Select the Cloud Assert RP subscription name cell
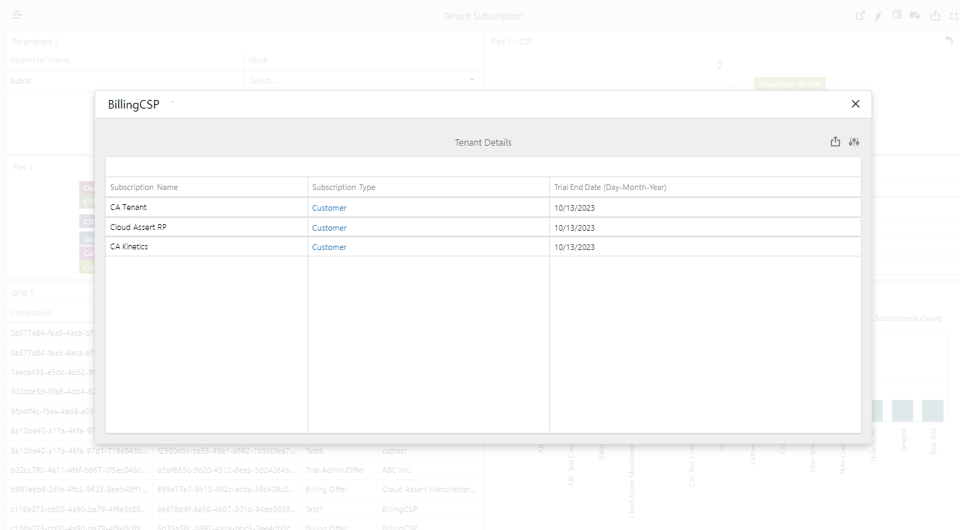Screen dimensions: 960x530 click(x=206, y=227)
